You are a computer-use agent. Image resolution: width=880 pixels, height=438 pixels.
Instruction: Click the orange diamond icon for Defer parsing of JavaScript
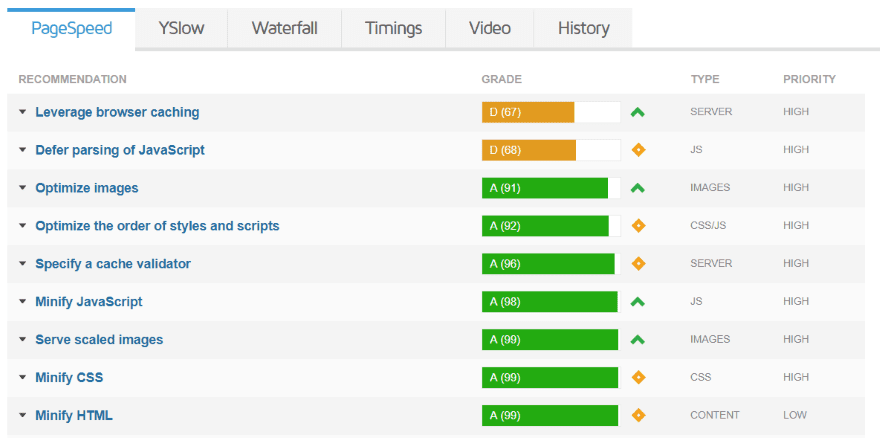click(x=638, y=150)
